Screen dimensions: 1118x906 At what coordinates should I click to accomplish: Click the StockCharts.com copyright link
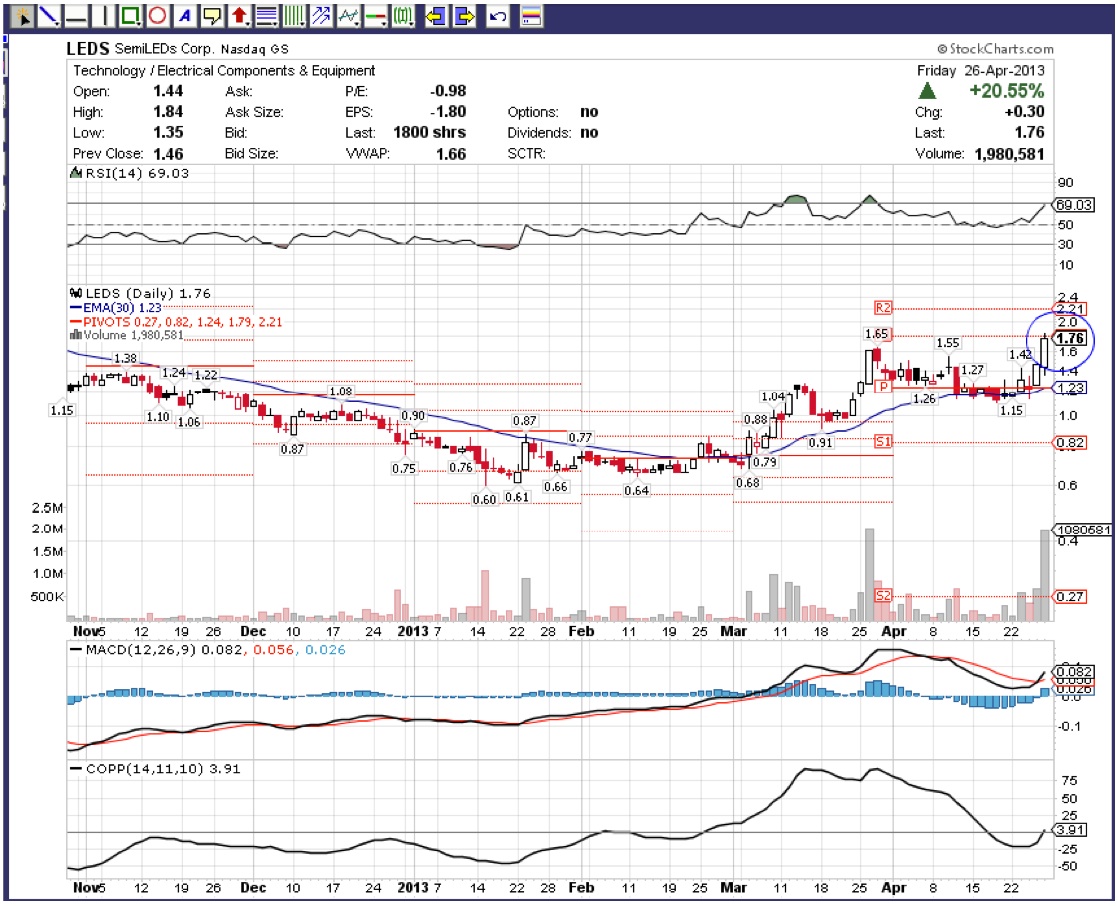tap(995, 48)
